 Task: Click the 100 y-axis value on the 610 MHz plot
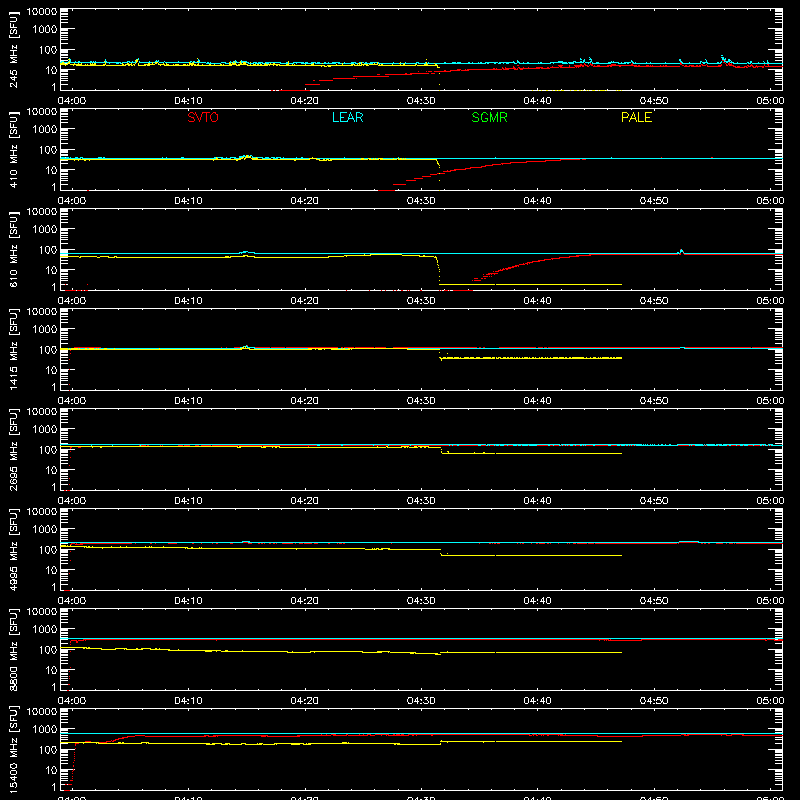click(48, 250)
